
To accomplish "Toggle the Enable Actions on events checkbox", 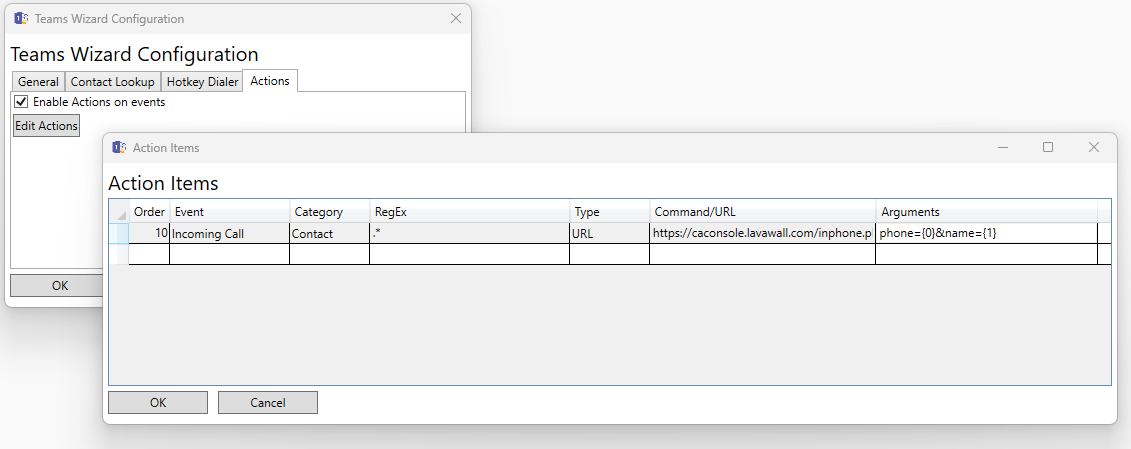I will 21,102.
